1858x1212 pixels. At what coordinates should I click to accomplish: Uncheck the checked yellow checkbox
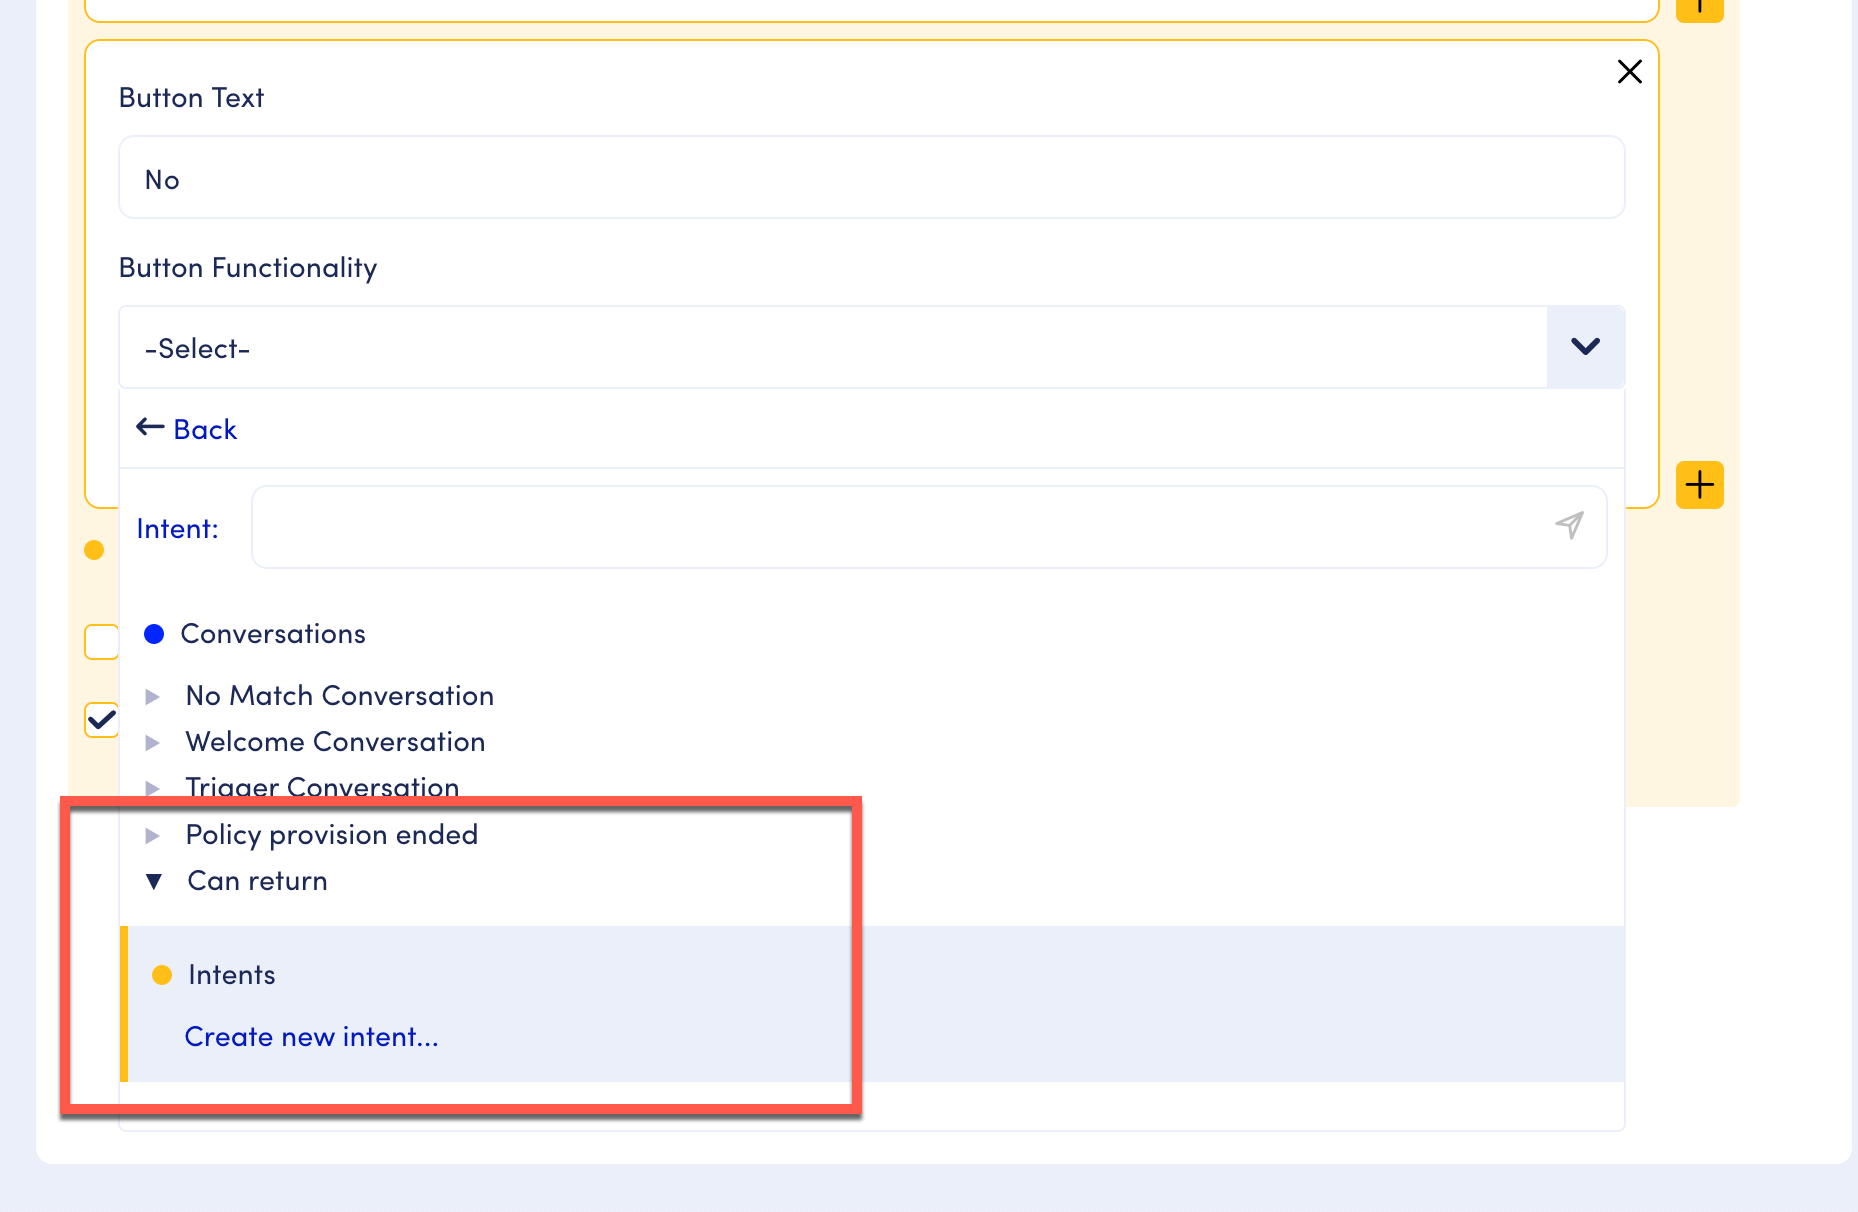(101, 719)
